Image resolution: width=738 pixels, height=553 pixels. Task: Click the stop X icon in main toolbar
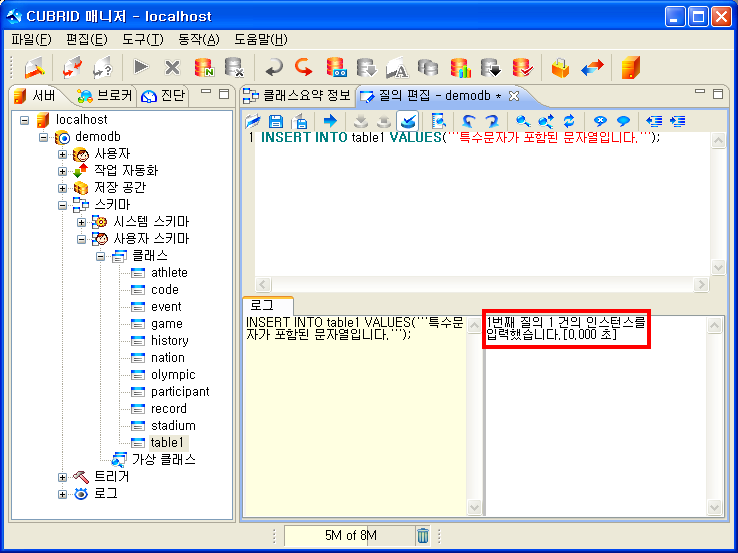point(172,68)
